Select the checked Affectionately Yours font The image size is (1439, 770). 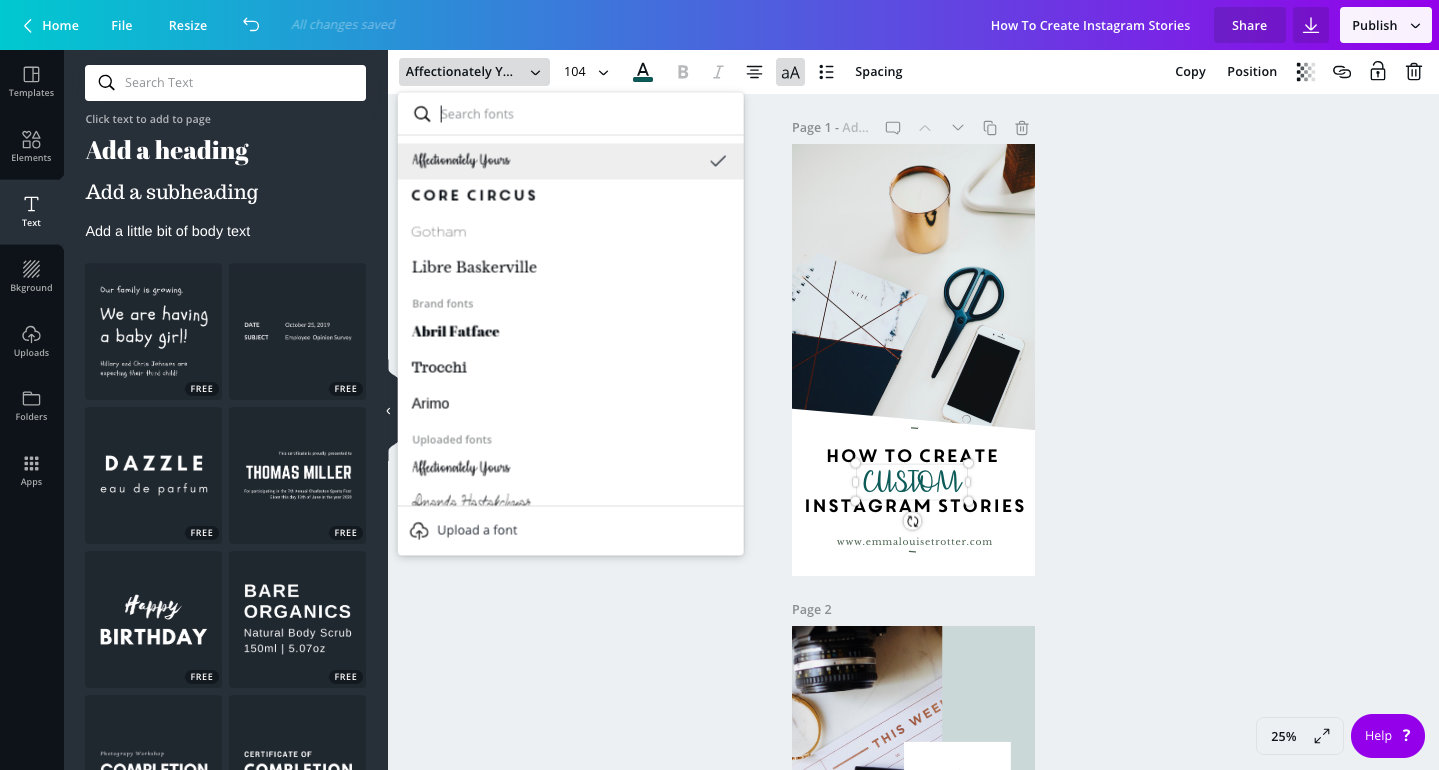(571, 161)
